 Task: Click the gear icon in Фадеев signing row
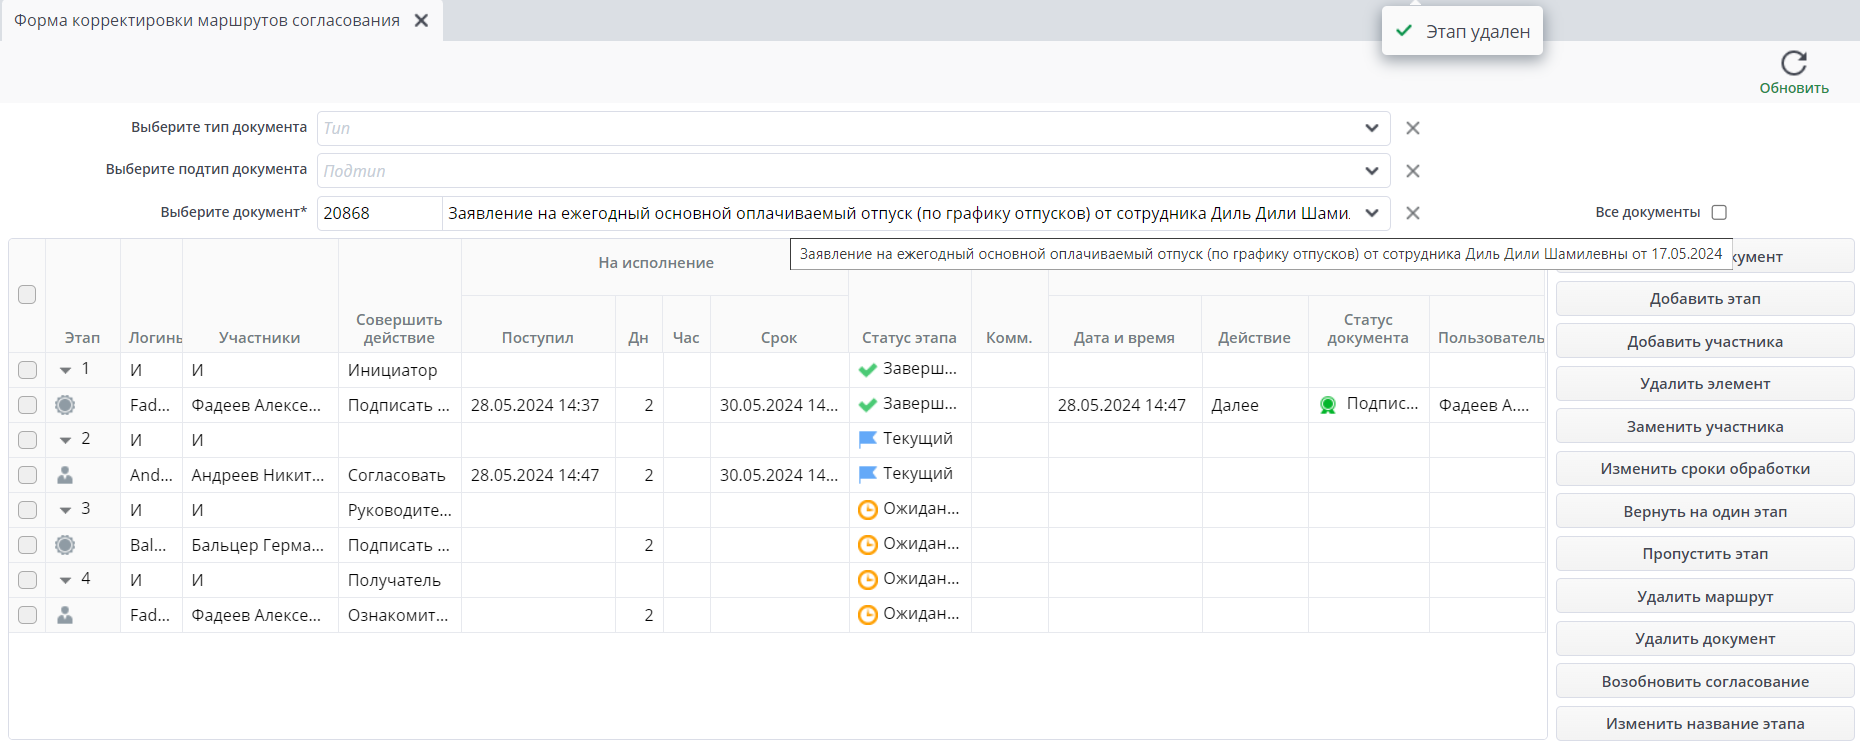pyautogui.click(x=65, y=405)
